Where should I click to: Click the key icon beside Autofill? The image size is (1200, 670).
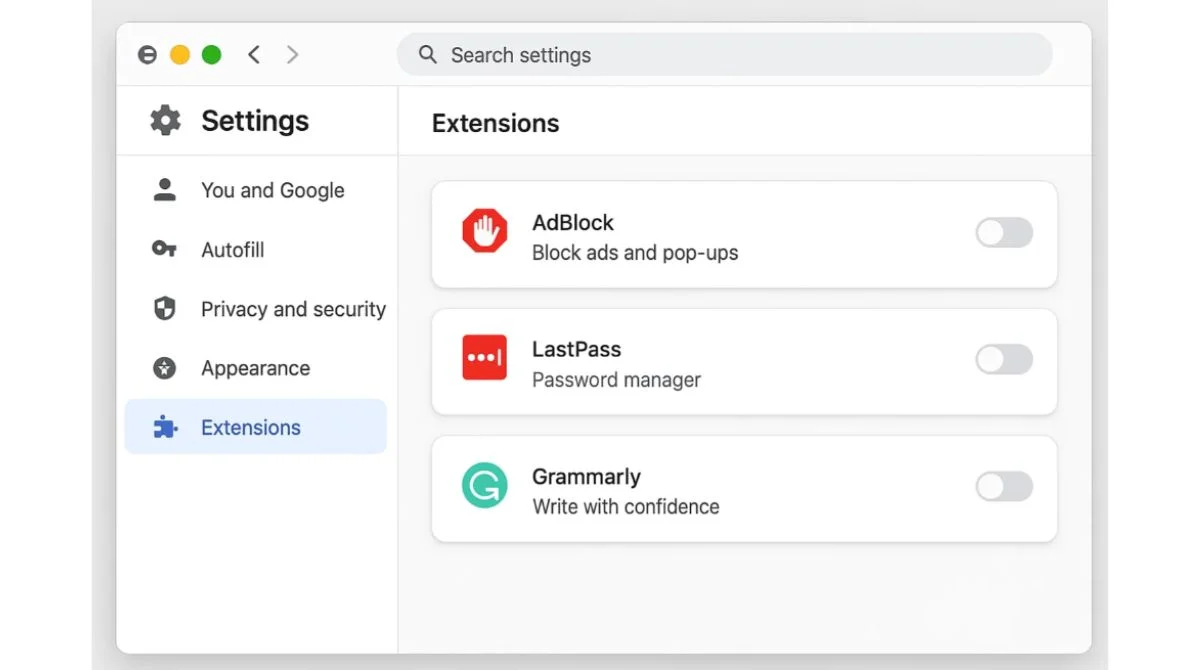click(x=164, y=249)
